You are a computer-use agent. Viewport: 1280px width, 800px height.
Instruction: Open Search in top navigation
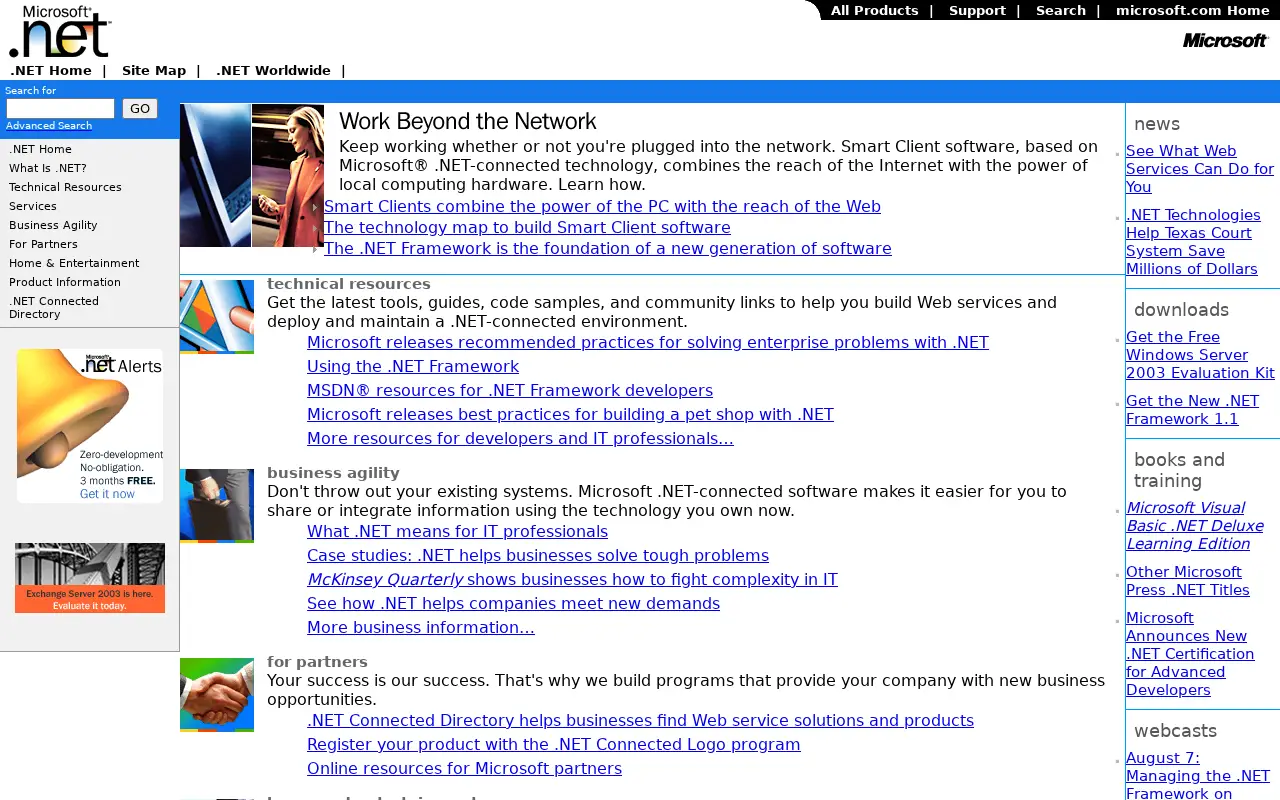pyautogui.click(x=1061, y=10)
